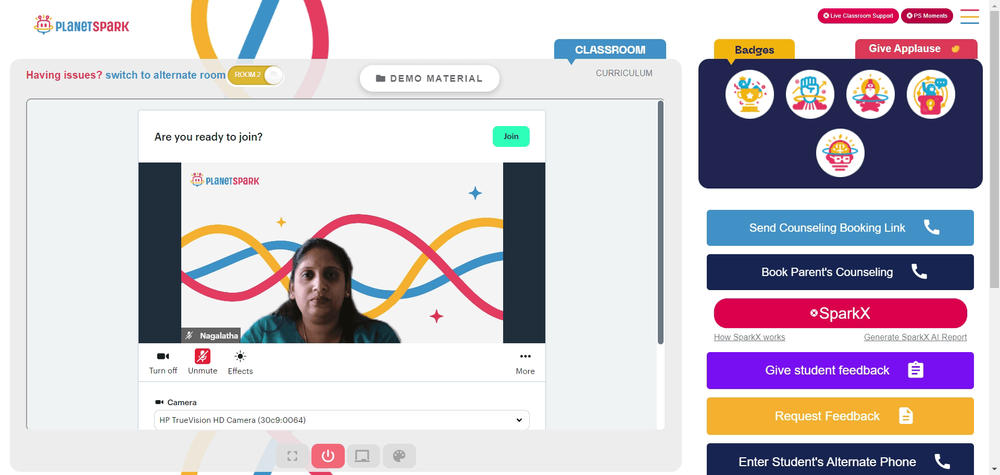Click switch to alternate room link

click(x=165, y=75)
